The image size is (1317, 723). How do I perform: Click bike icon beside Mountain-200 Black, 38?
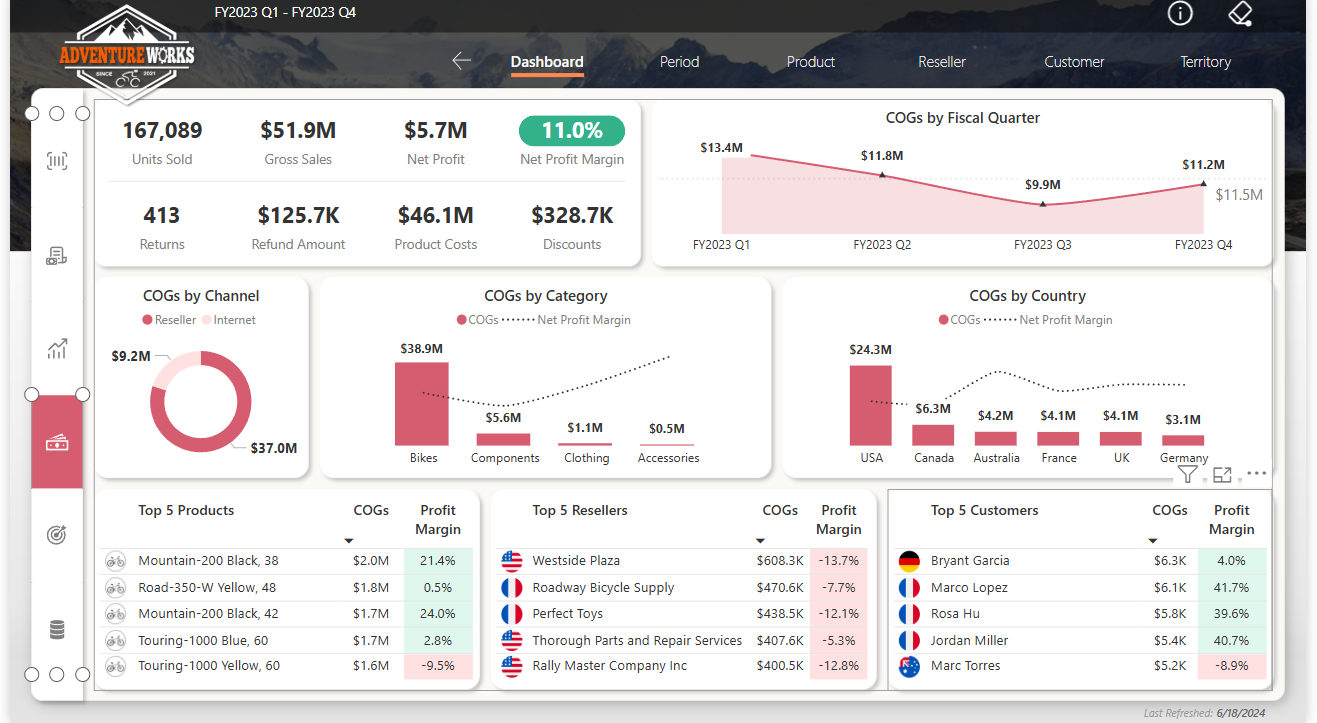[116, 561]
